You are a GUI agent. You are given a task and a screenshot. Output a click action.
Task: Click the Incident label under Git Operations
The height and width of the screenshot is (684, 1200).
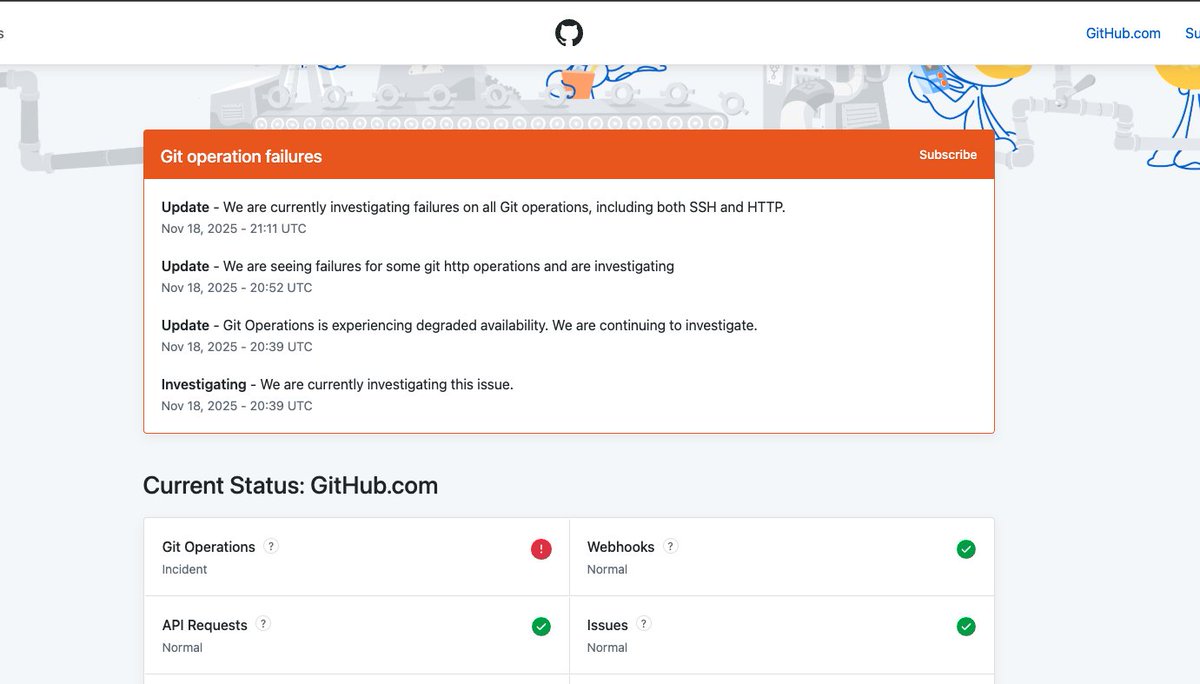(x=184, y=569)
